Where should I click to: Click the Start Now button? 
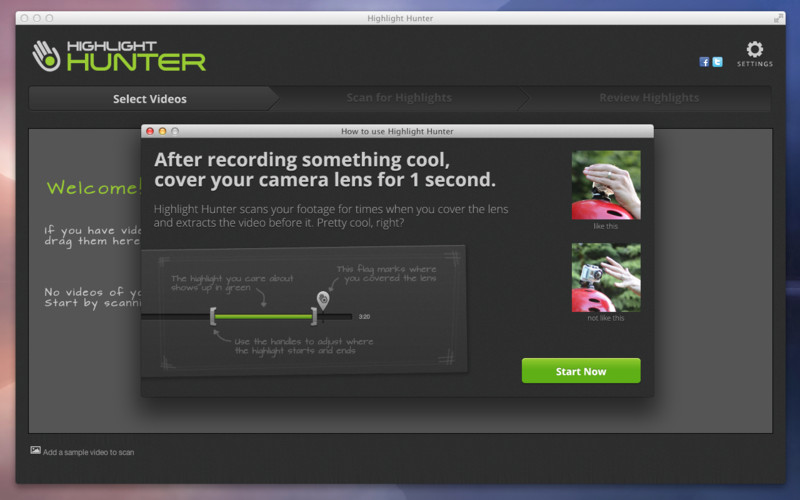click(x=581, y=371)
